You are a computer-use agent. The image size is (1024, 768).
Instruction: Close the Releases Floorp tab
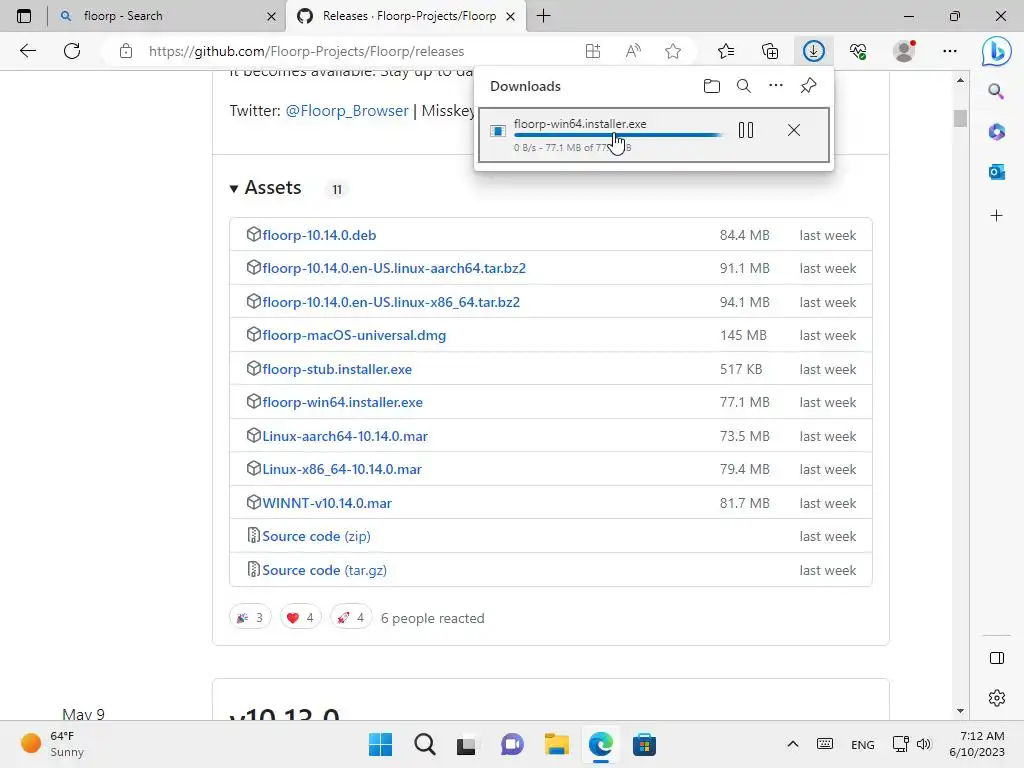[x=511, y=16]
